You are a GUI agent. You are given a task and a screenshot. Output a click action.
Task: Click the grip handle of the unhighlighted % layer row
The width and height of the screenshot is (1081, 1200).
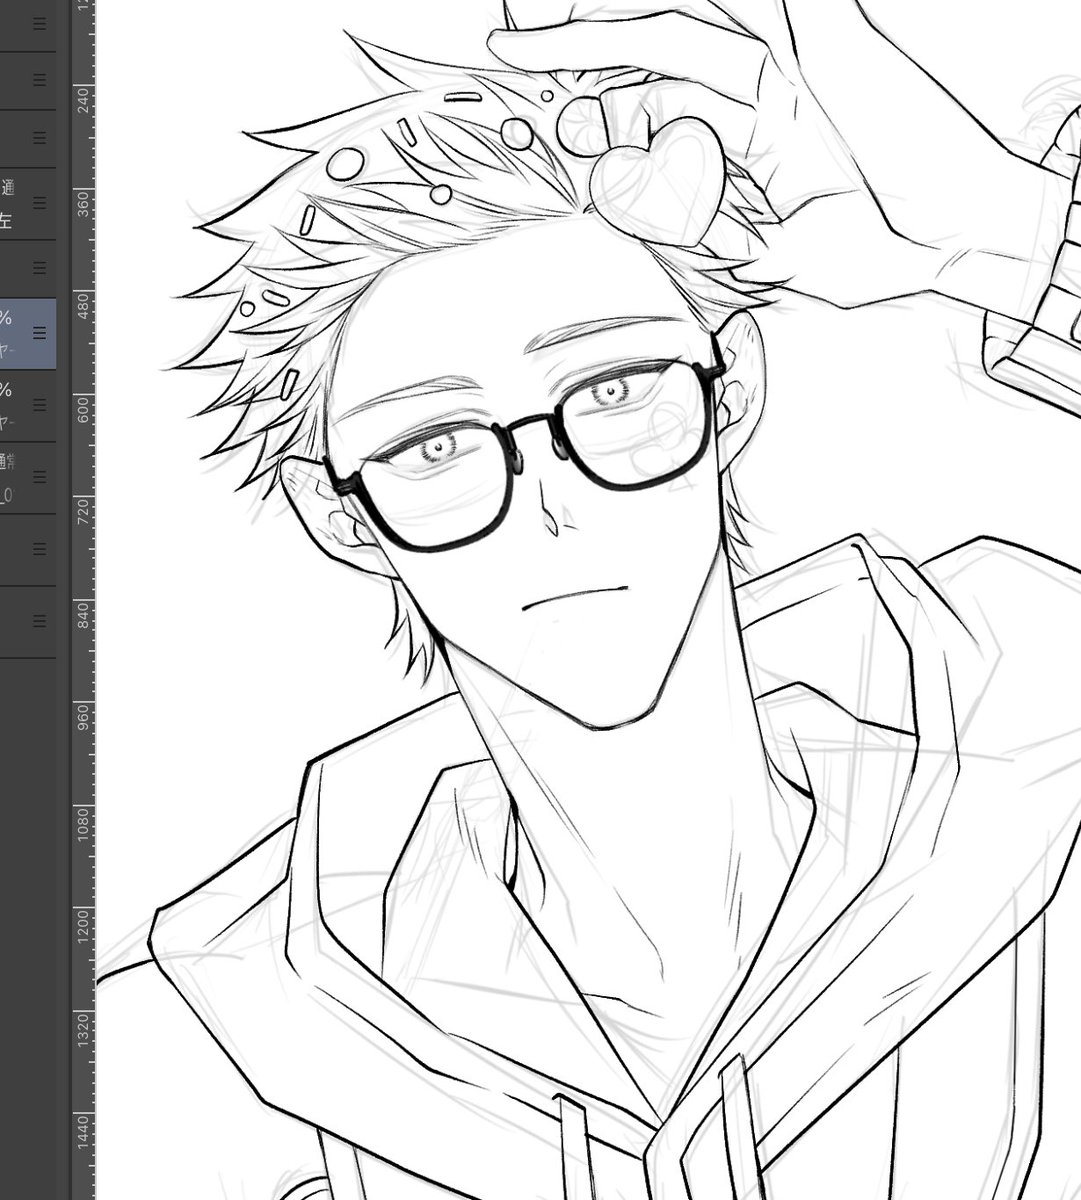pos(40,405)
